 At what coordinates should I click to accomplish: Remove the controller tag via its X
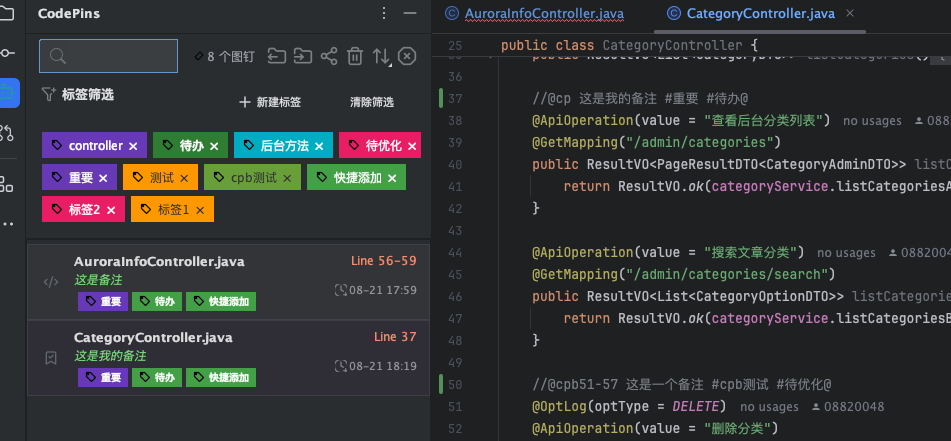133,146
